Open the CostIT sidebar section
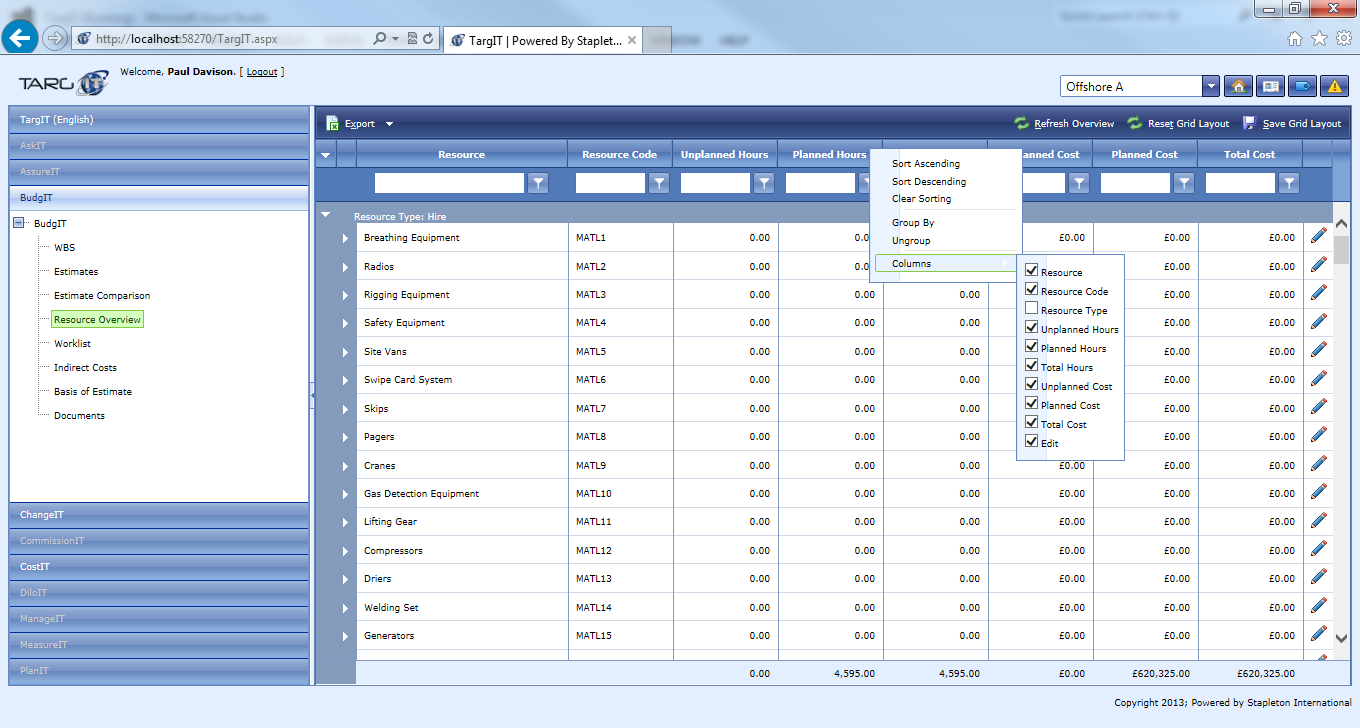 159,567
